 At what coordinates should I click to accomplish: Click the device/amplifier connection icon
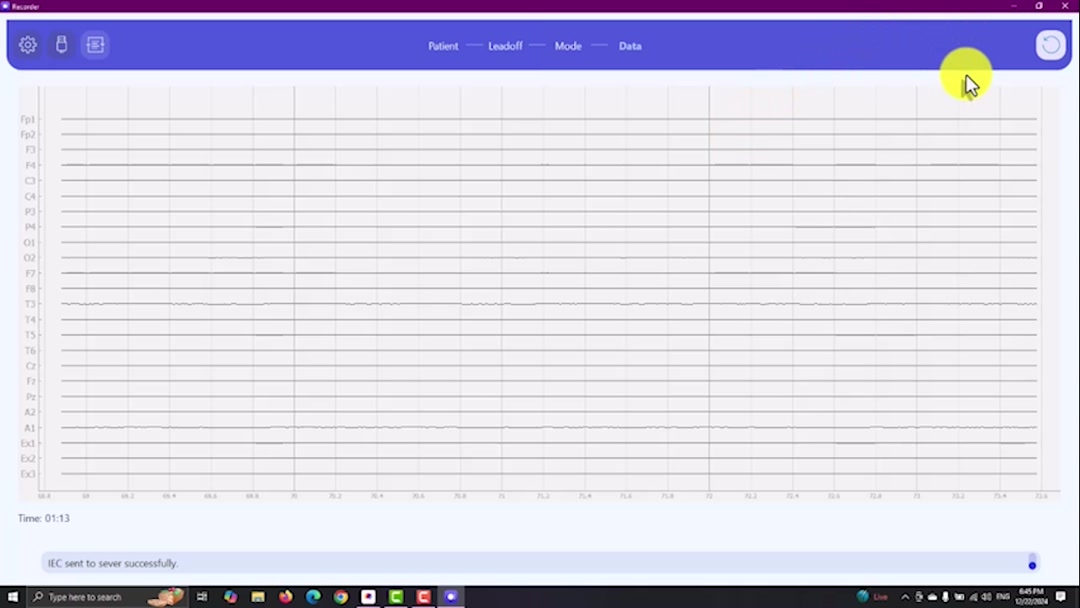click(61, 45)
